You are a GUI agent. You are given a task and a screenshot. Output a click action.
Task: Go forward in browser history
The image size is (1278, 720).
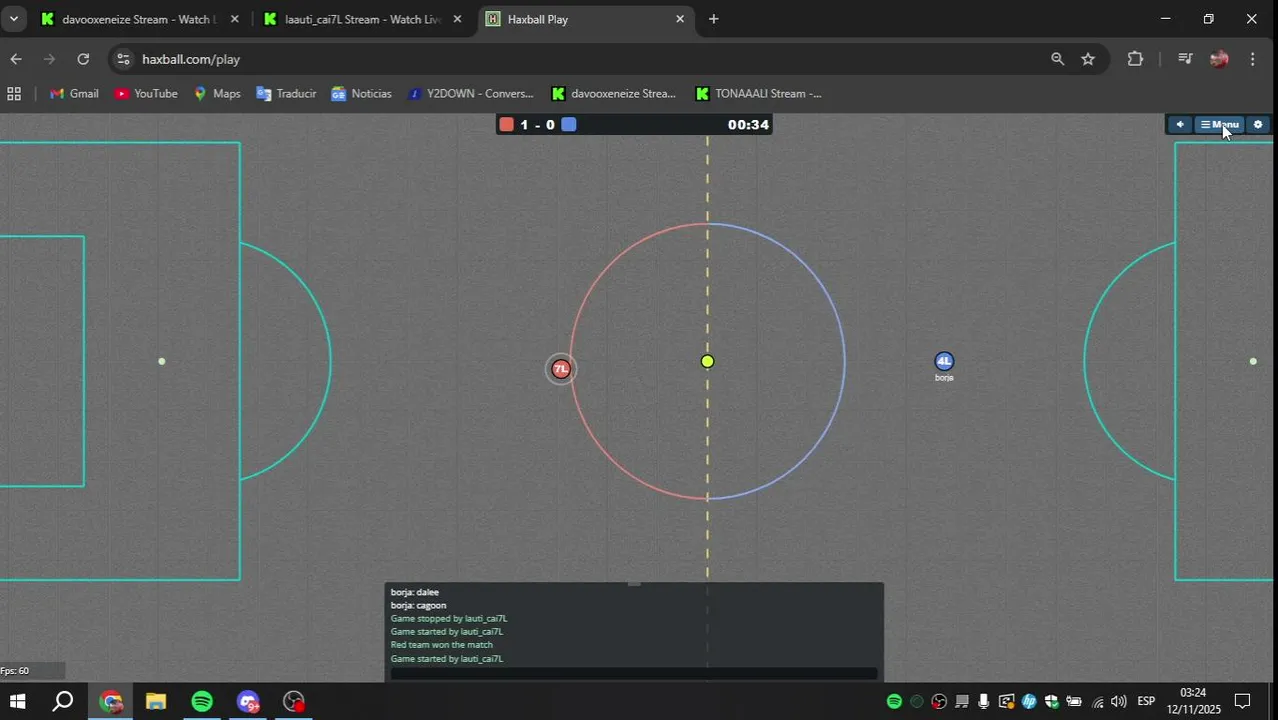click(49, 59)
